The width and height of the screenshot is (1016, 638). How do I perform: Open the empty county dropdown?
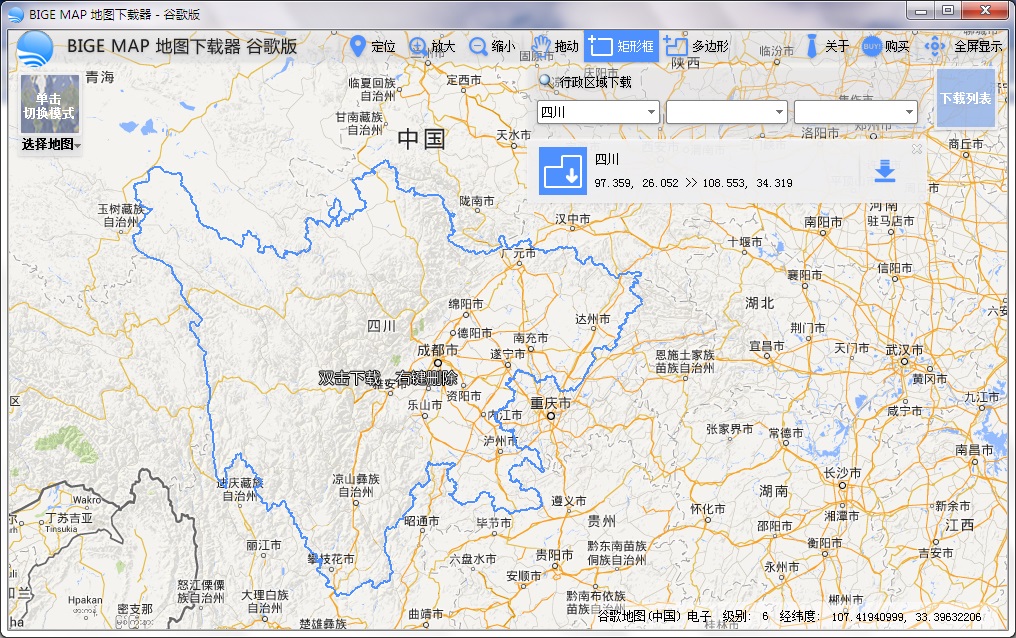click(855, 112)
